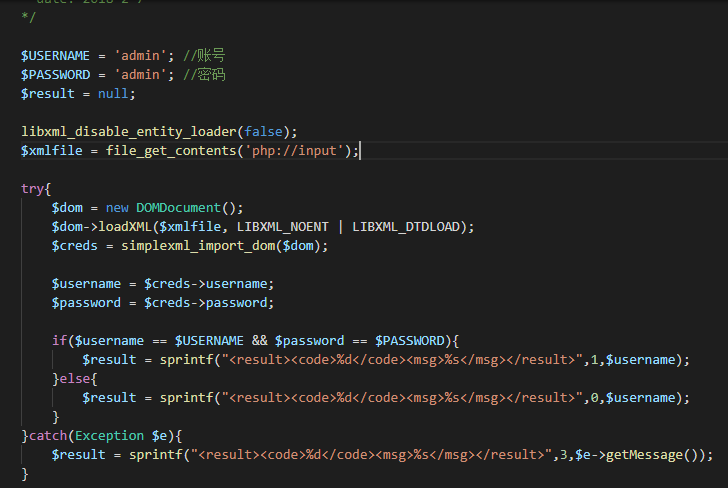Click the closing '*/' comment marker
Image resolution: width=728 pixels, height=488 pixels.
point(28,18)
